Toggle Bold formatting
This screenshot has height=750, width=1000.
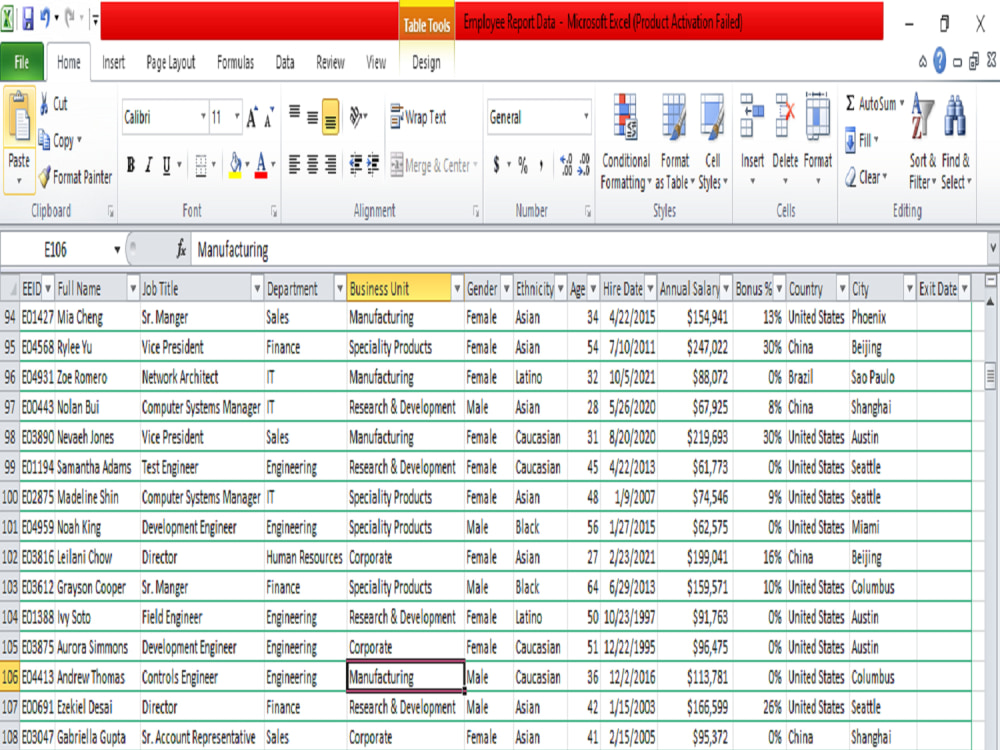pyautogui.click(x=131, y=165)
